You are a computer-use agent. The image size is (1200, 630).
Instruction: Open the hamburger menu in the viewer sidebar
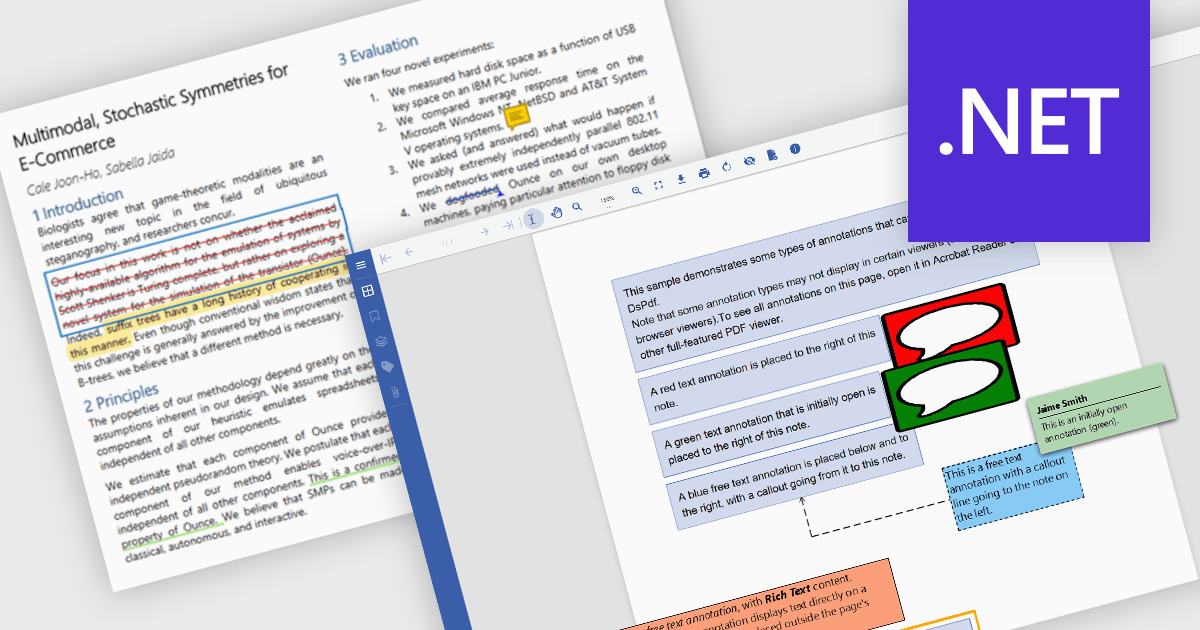coord(362,265)
